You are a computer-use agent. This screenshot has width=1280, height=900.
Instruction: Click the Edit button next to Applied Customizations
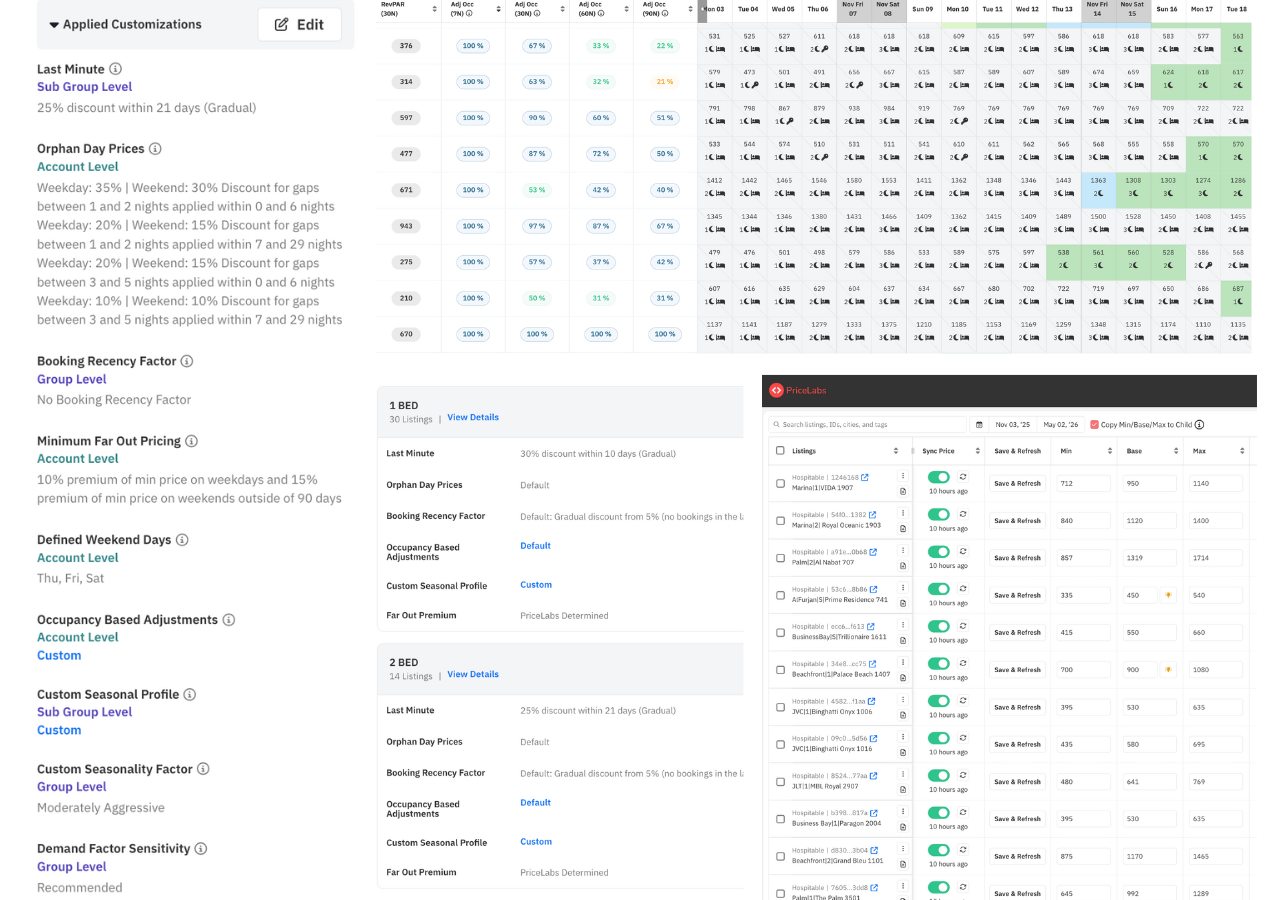(299, 24)
